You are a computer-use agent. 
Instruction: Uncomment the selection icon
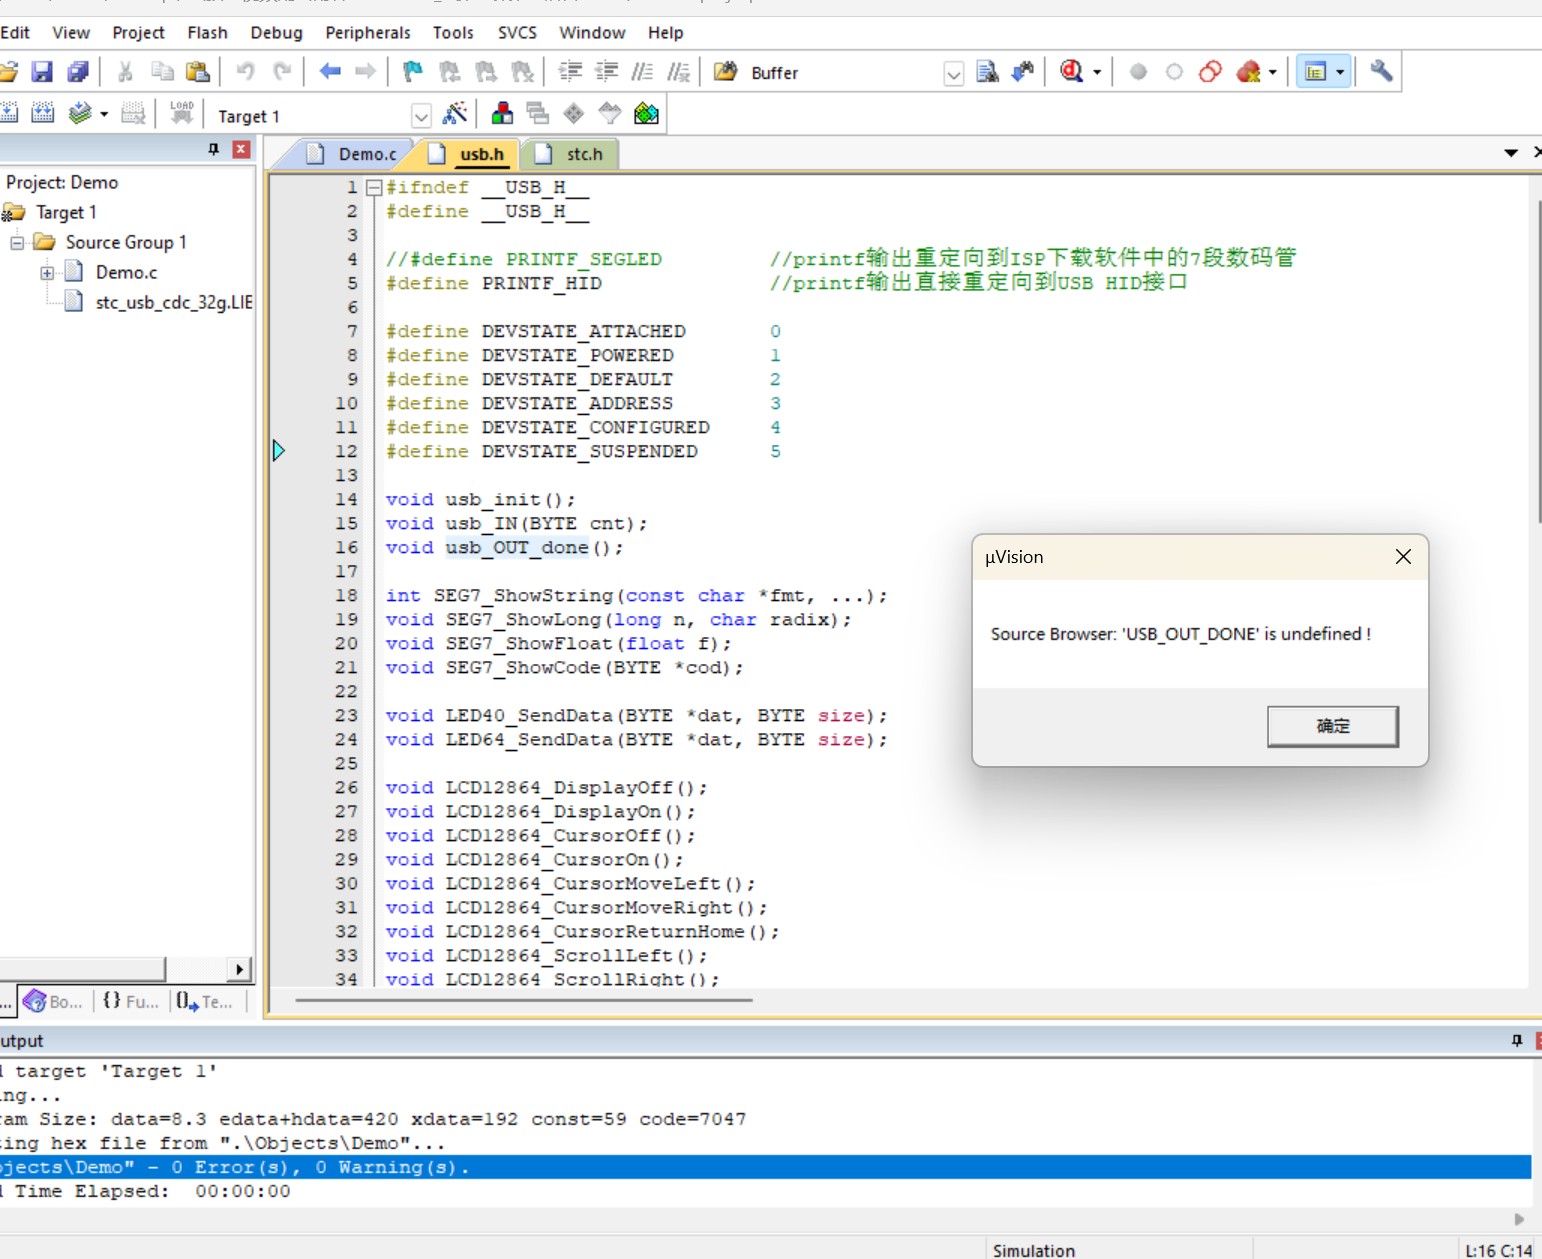(x=679, y=71)
